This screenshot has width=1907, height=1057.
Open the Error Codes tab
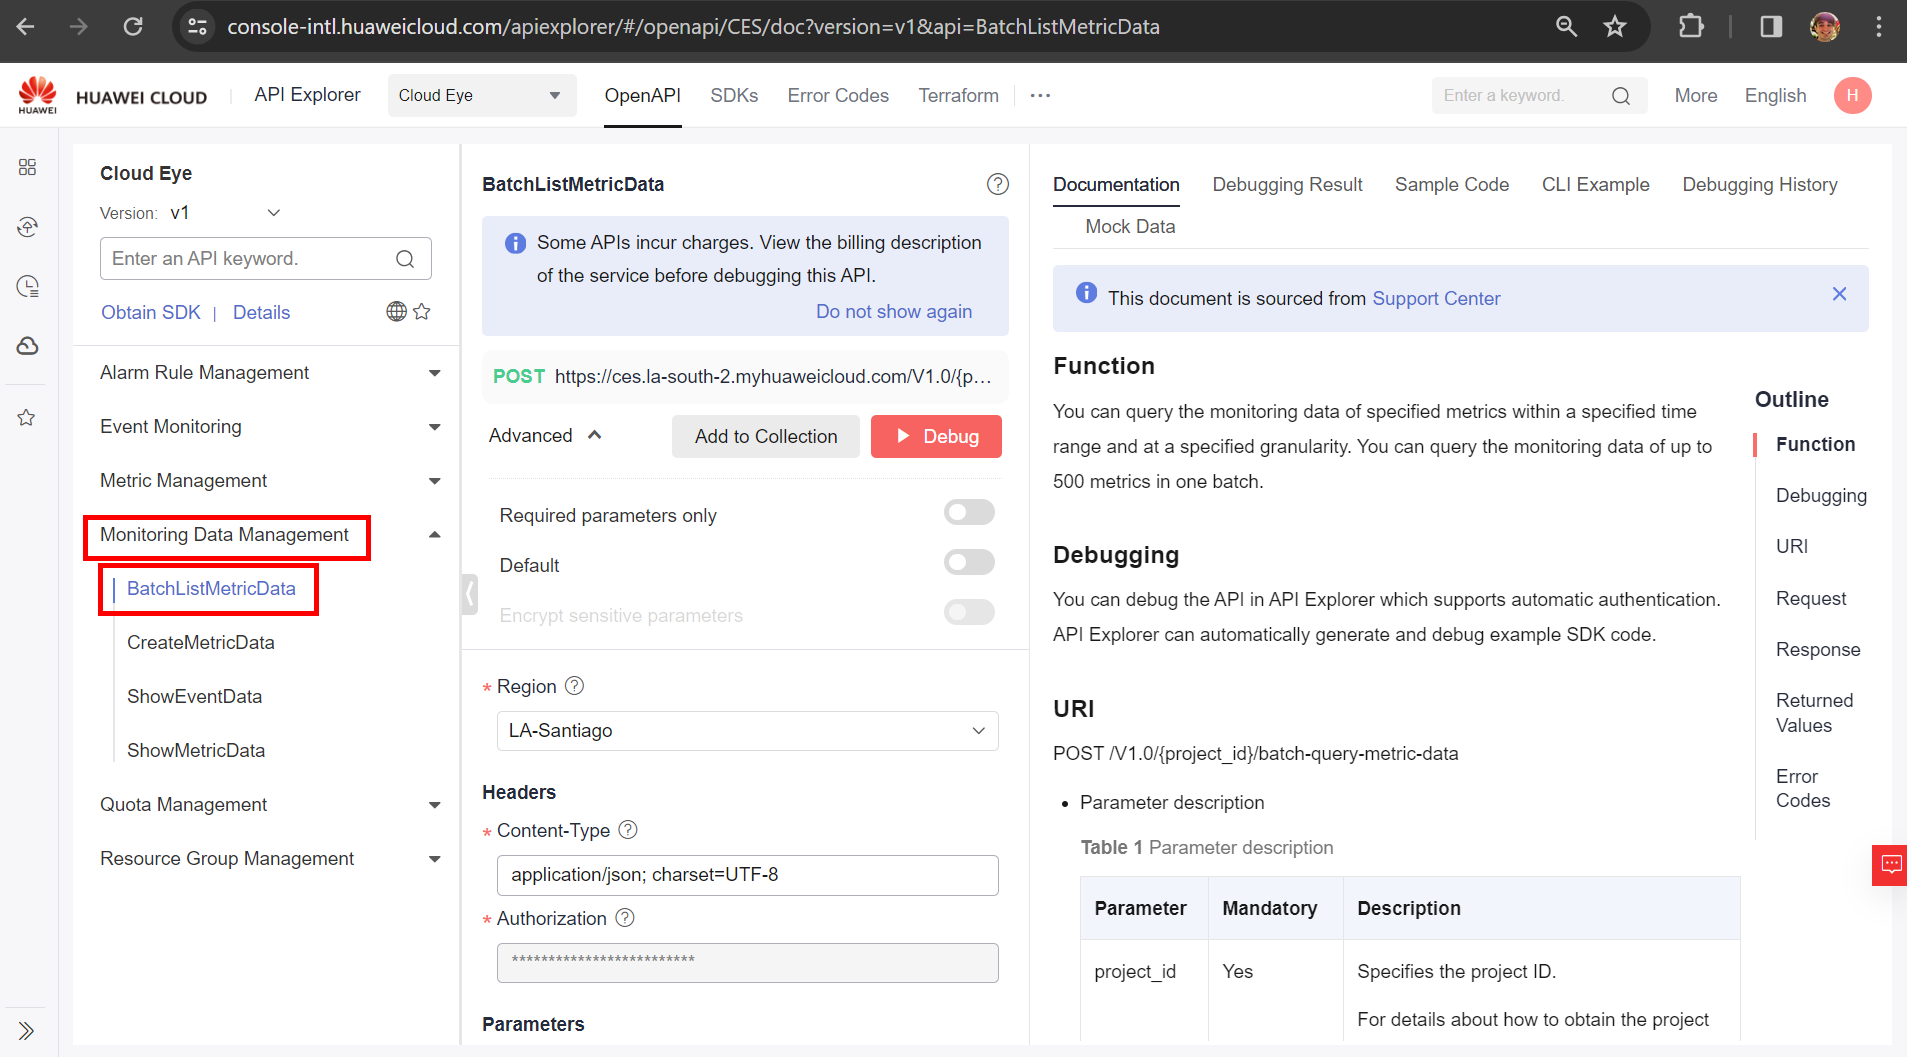837,96
